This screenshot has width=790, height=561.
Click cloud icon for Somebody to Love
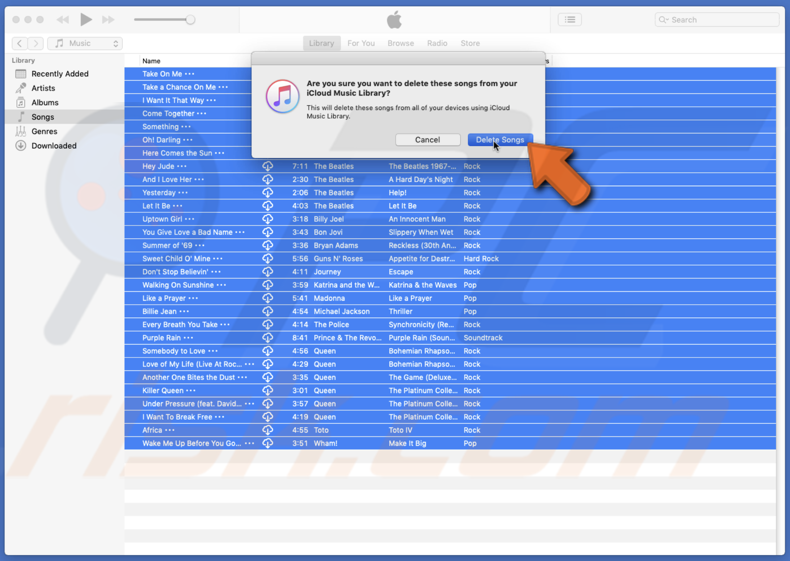pyautogui.click(x=268, y=351)
